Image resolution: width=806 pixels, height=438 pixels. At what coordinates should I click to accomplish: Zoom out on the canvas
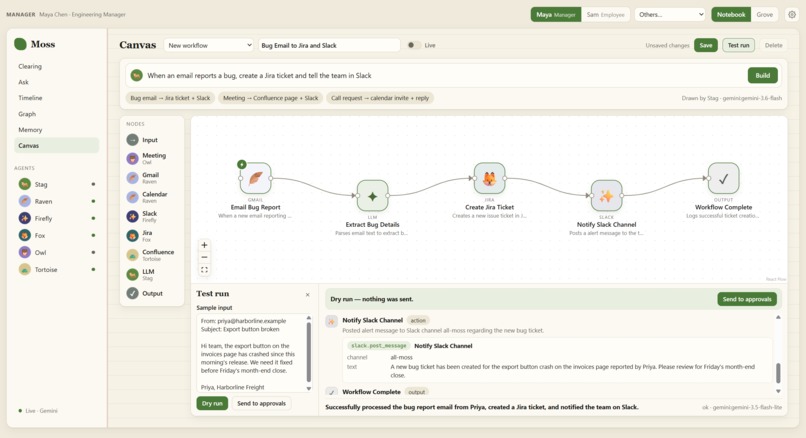coord(204,257)
